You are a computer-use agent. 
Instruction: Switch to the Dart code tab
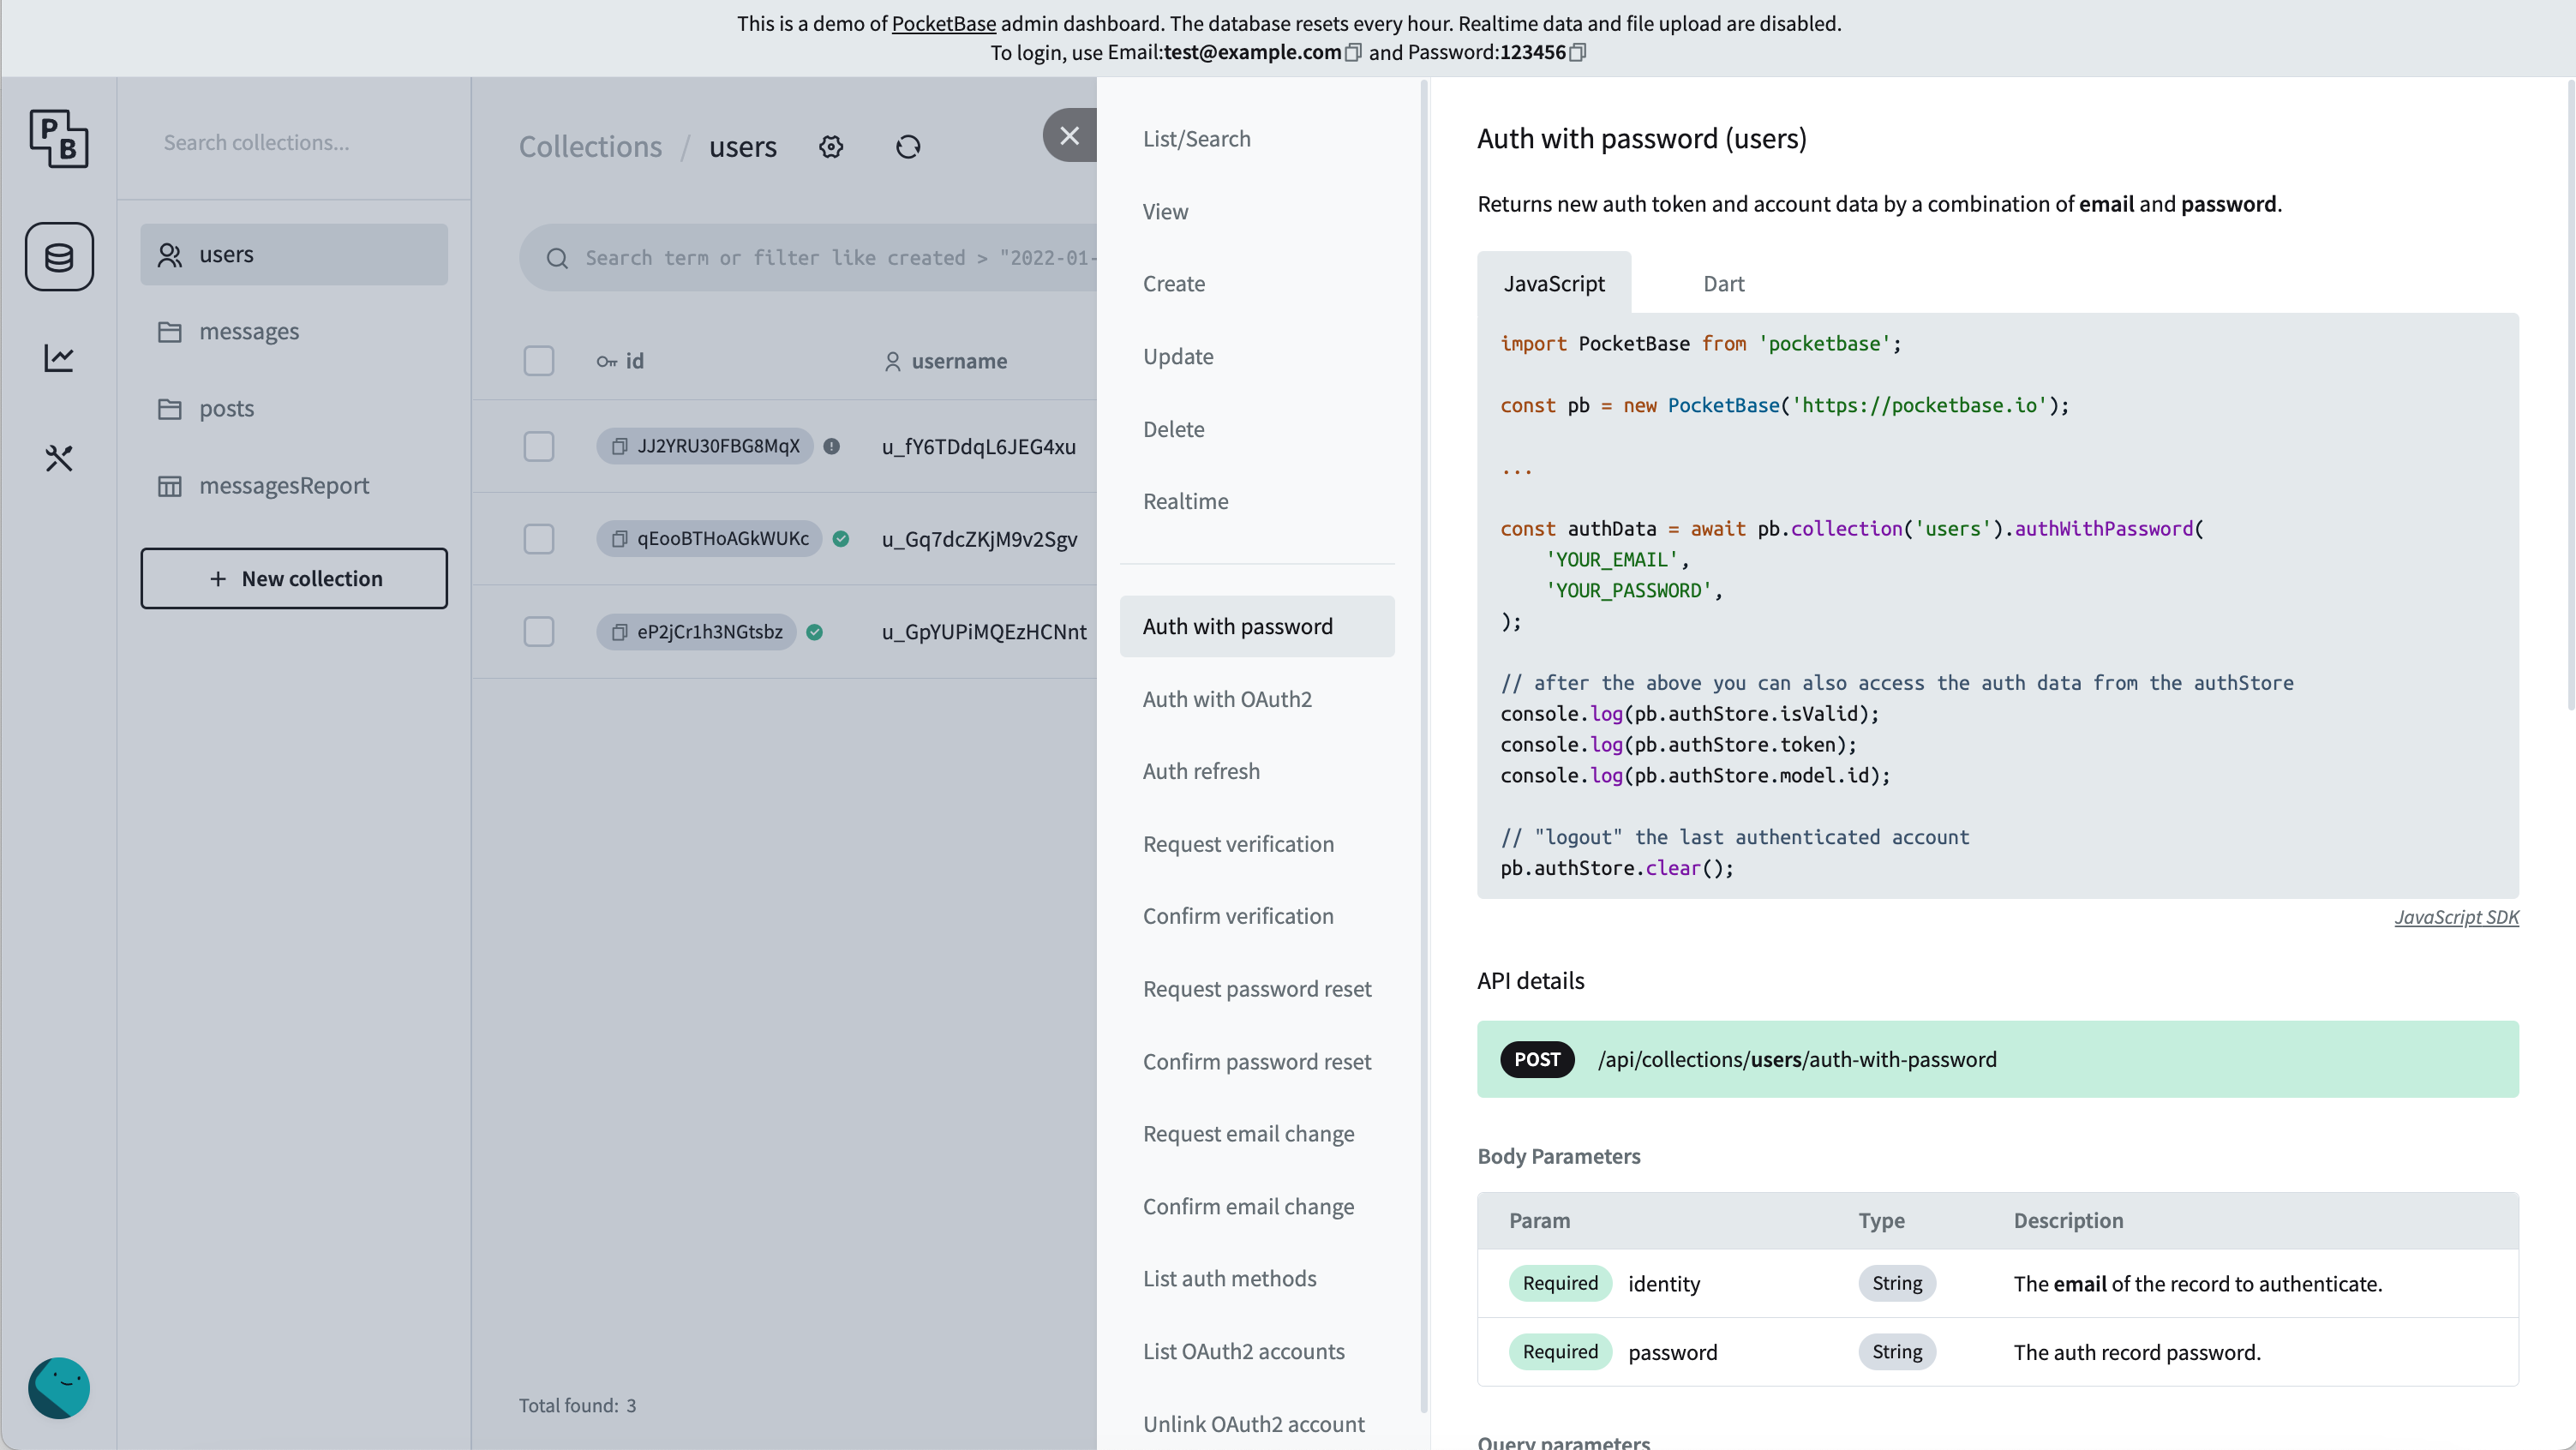pos(1723,283)
